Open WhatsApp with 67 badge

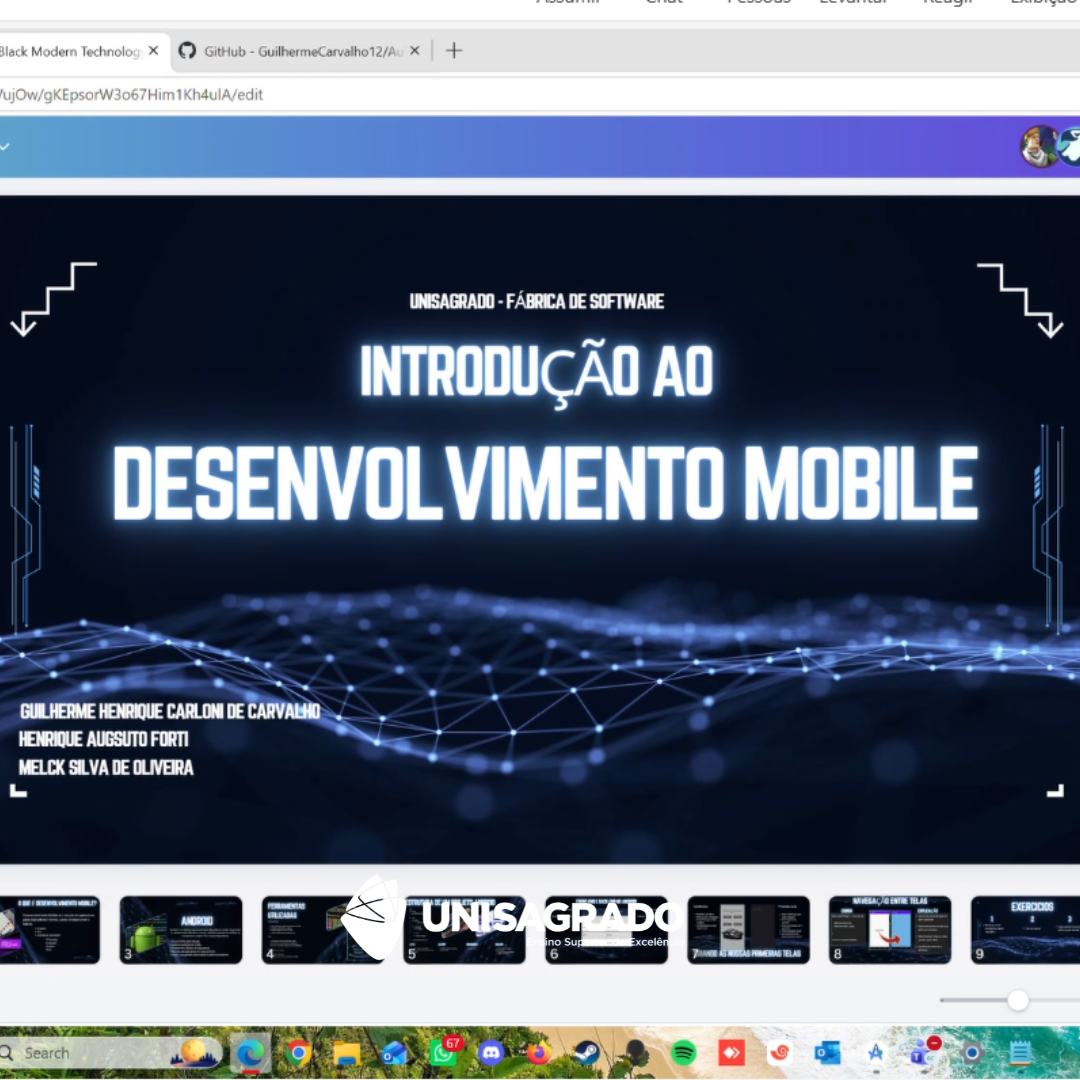tap(444, 1052)
